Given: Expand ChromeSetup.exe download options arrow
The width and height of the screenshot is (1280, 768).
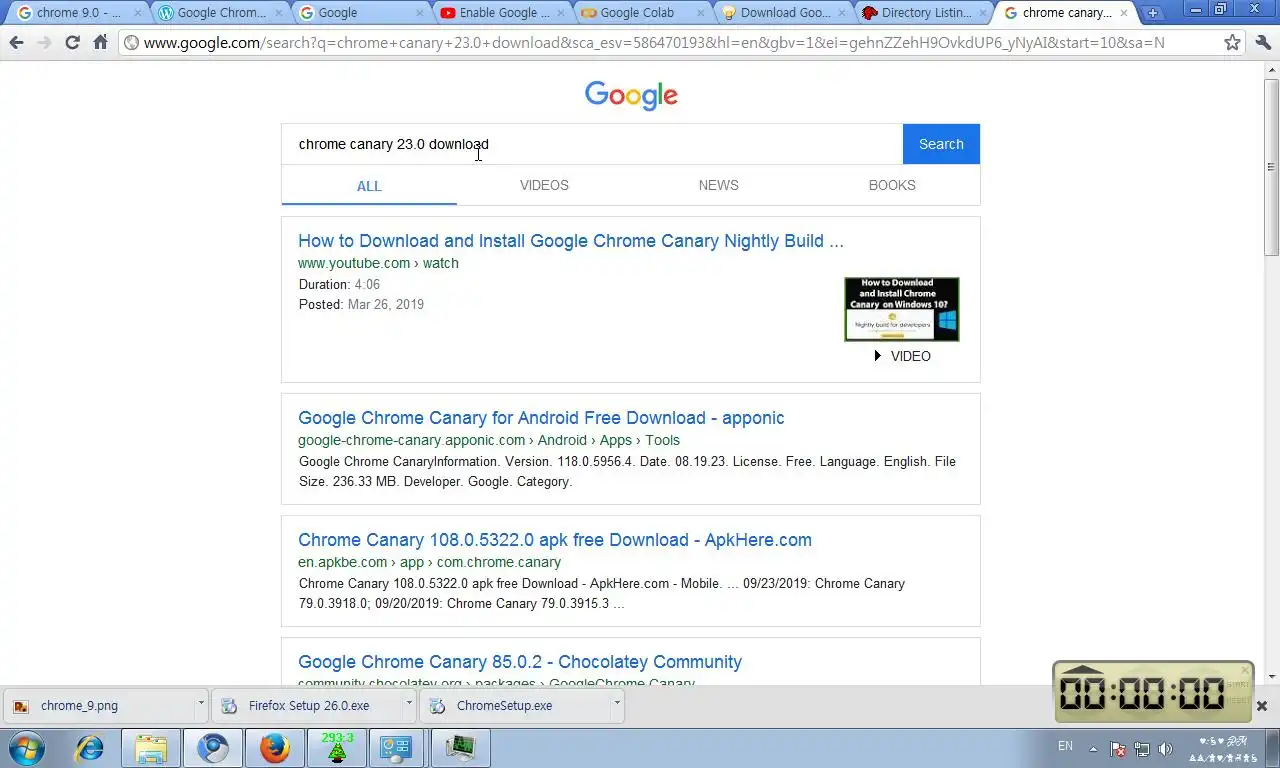Looking at the screenshot, I should pyautogui.click(x=617, y=704).
